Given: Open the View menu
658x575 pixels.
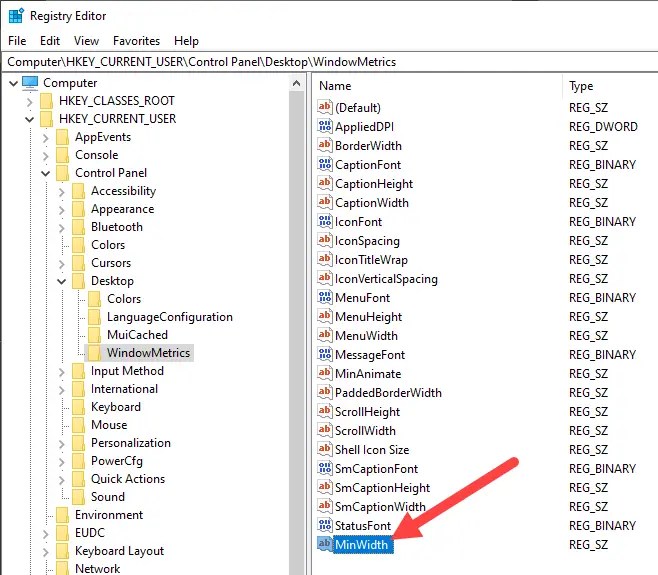Looking at the screenshot, I should (x=86, y=41).
